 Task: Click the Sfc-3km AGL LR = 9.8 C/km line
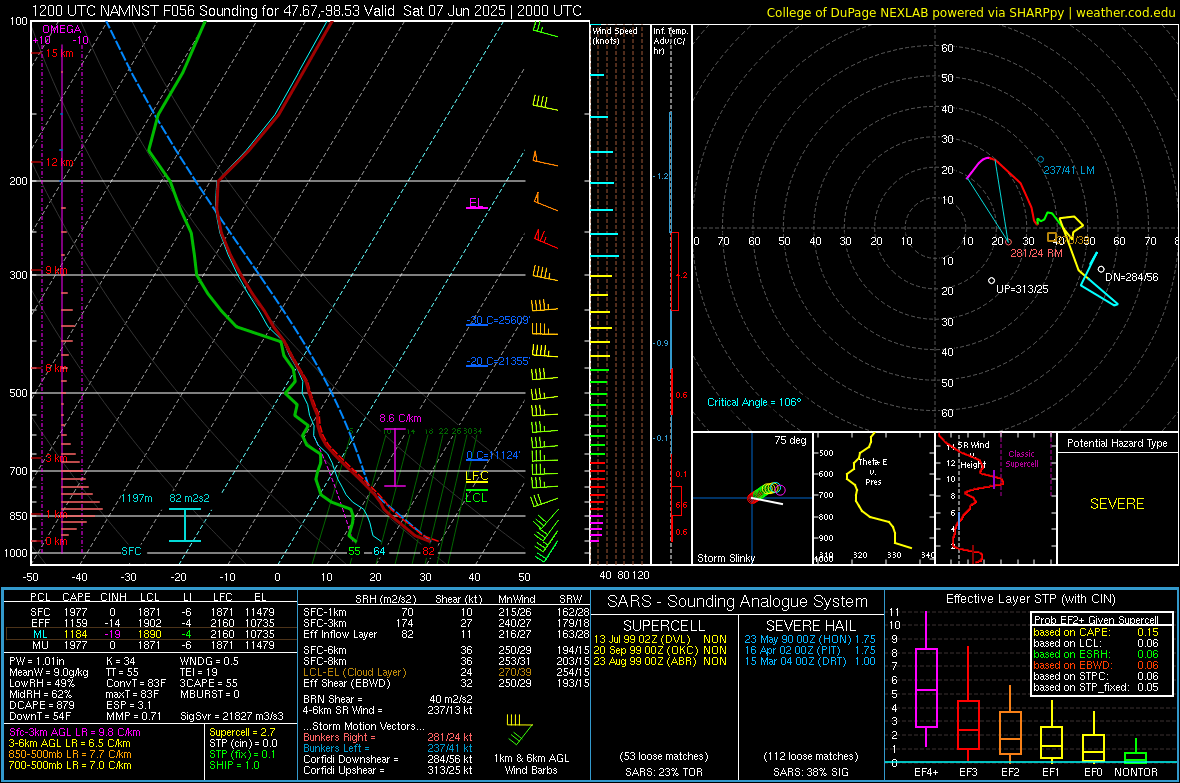(75, 732)
